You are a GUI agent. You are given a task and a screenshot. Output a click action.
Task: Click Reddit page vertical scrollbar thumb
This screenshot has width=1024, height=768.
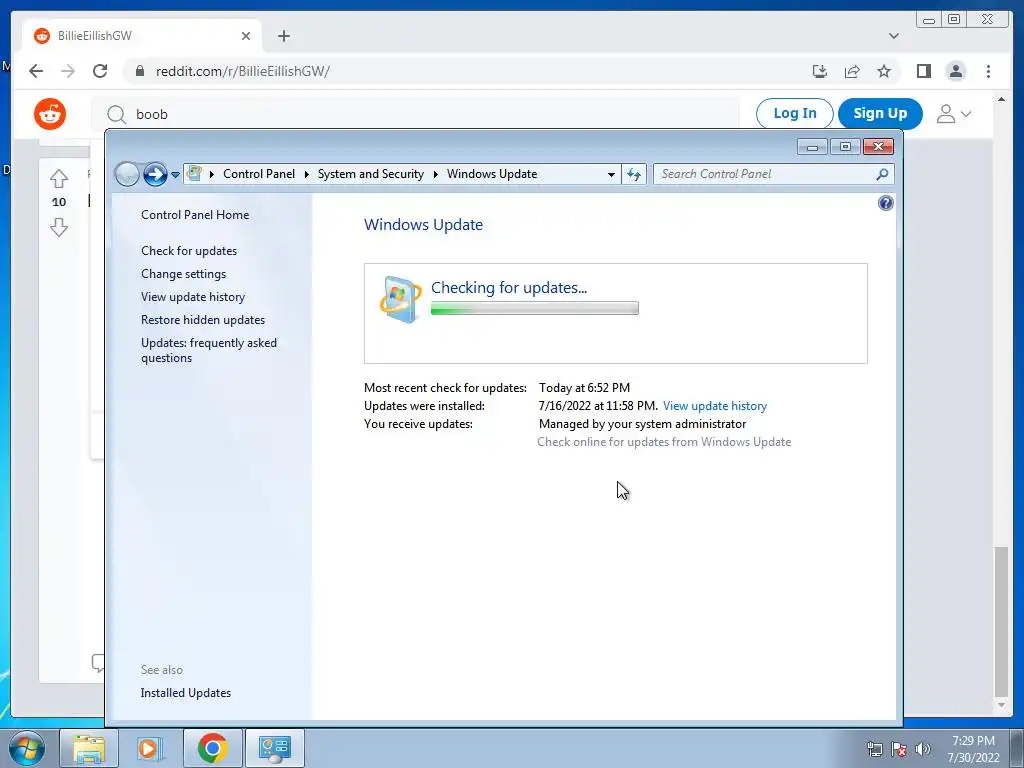[x=1000, y=622]
